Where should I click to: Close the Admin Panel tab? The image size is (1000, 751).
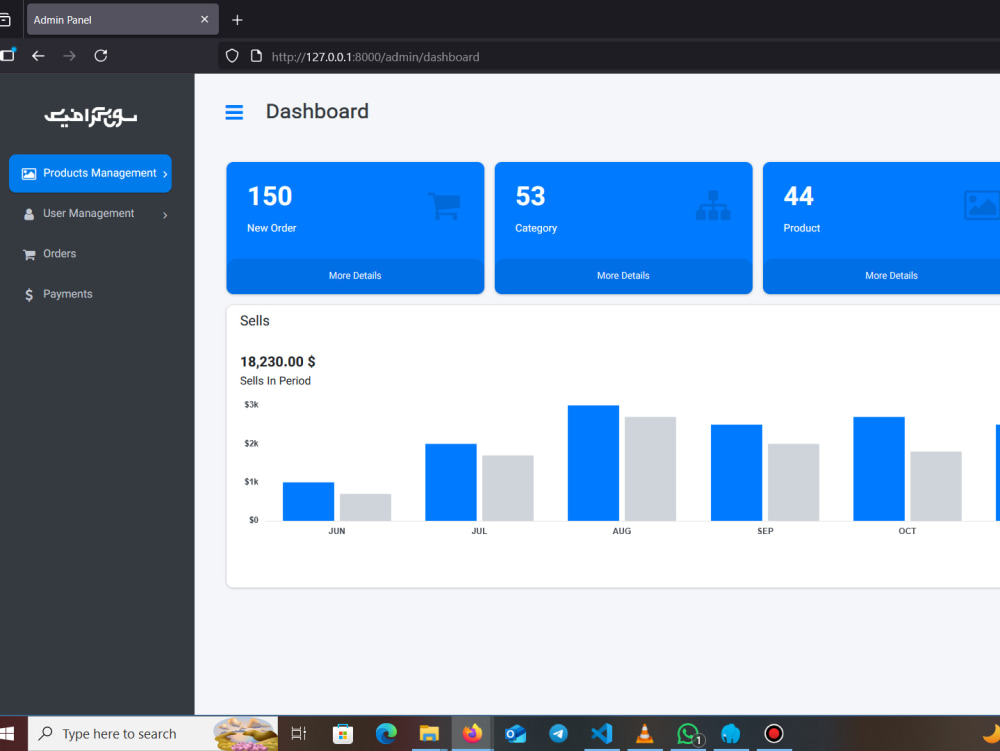[204, 19]
